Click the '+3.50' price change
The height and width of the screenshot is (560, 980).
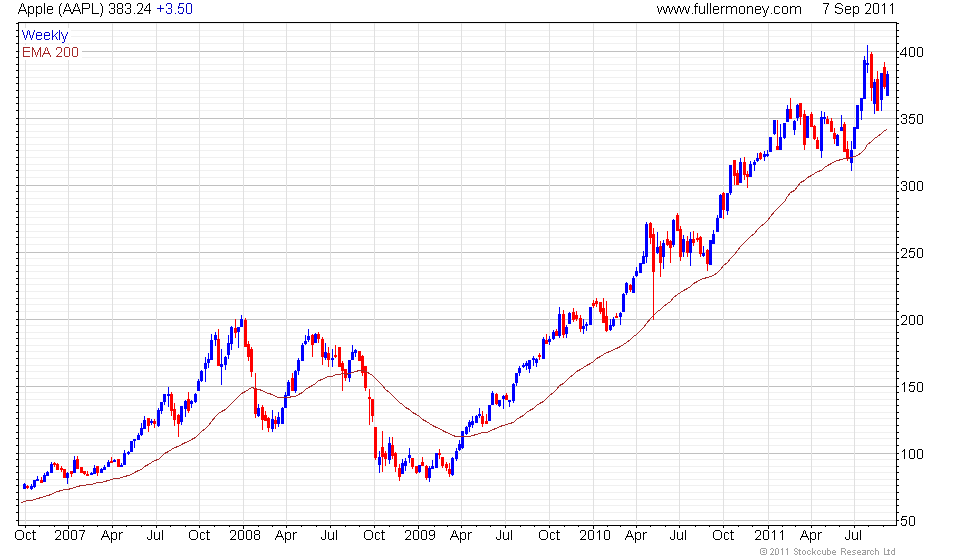click(174, 9)
